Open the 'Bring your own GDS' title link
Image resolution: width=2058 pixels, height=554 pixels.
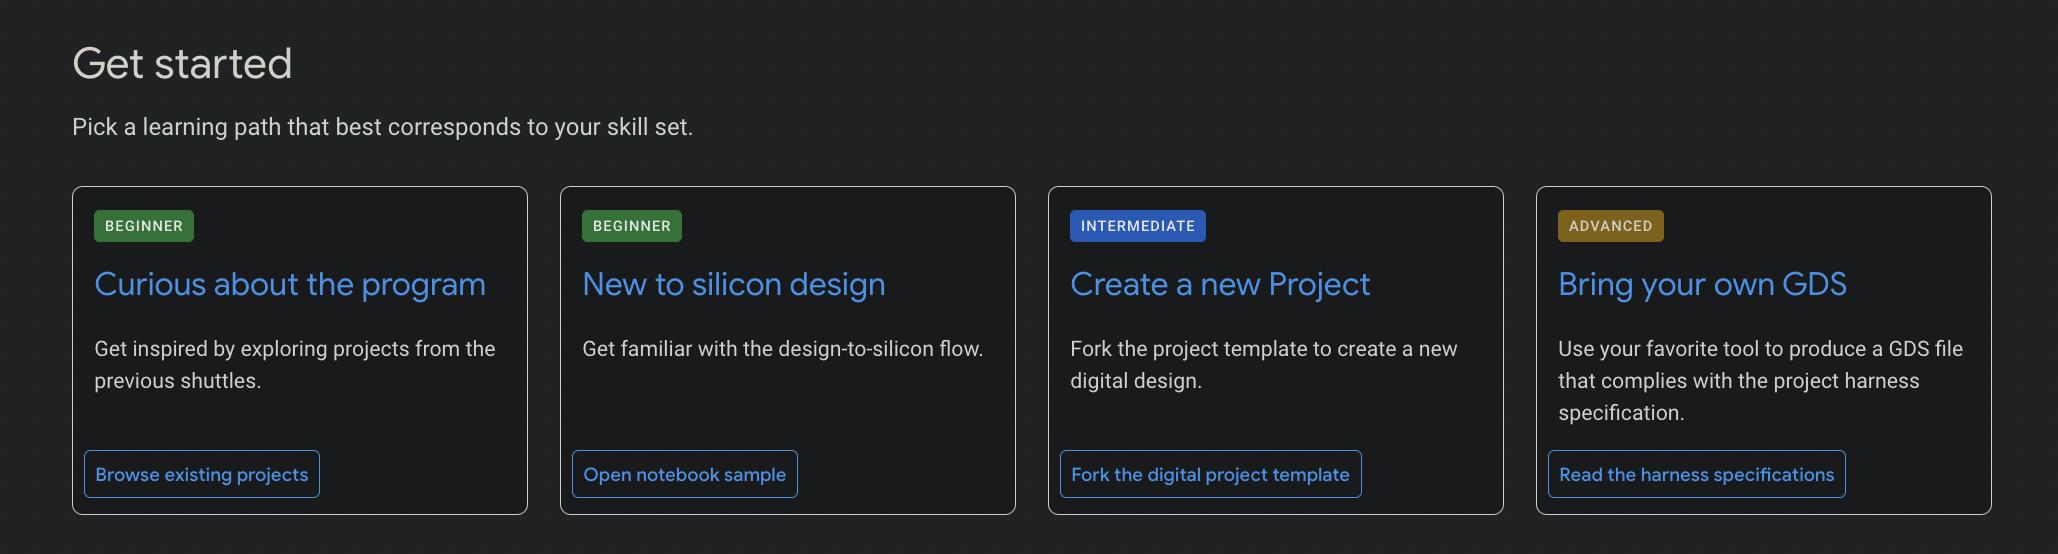click(x=1702, y=285)
